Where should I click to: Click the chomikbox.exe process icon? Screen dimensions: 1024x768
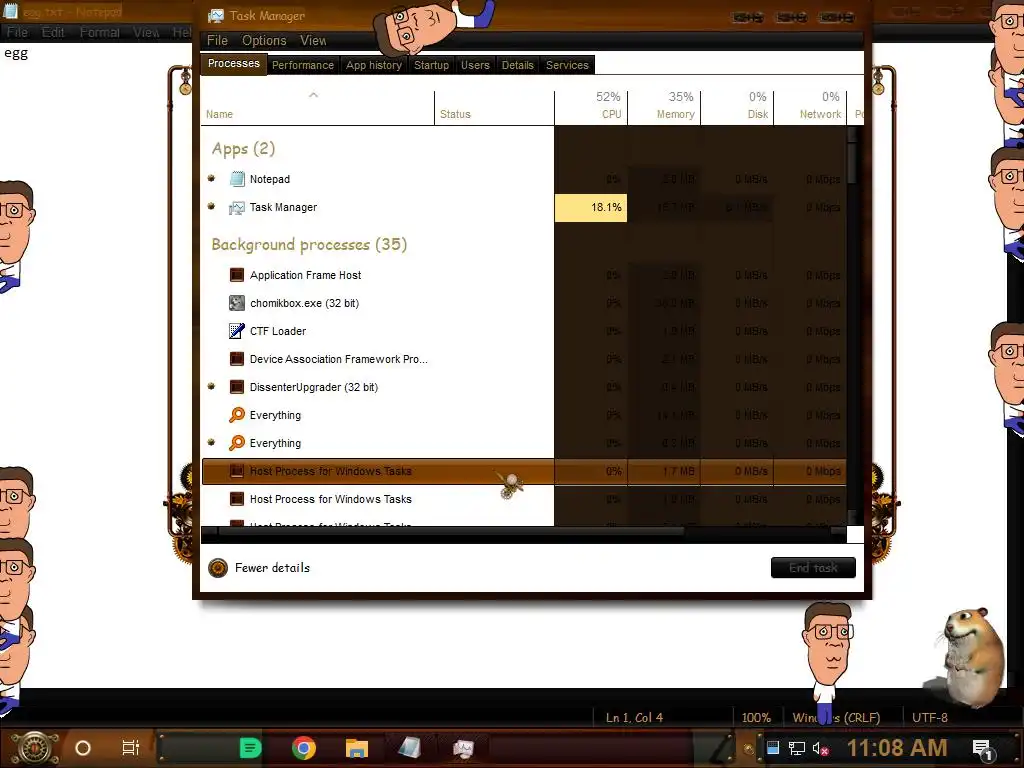[x=237, y=303]
